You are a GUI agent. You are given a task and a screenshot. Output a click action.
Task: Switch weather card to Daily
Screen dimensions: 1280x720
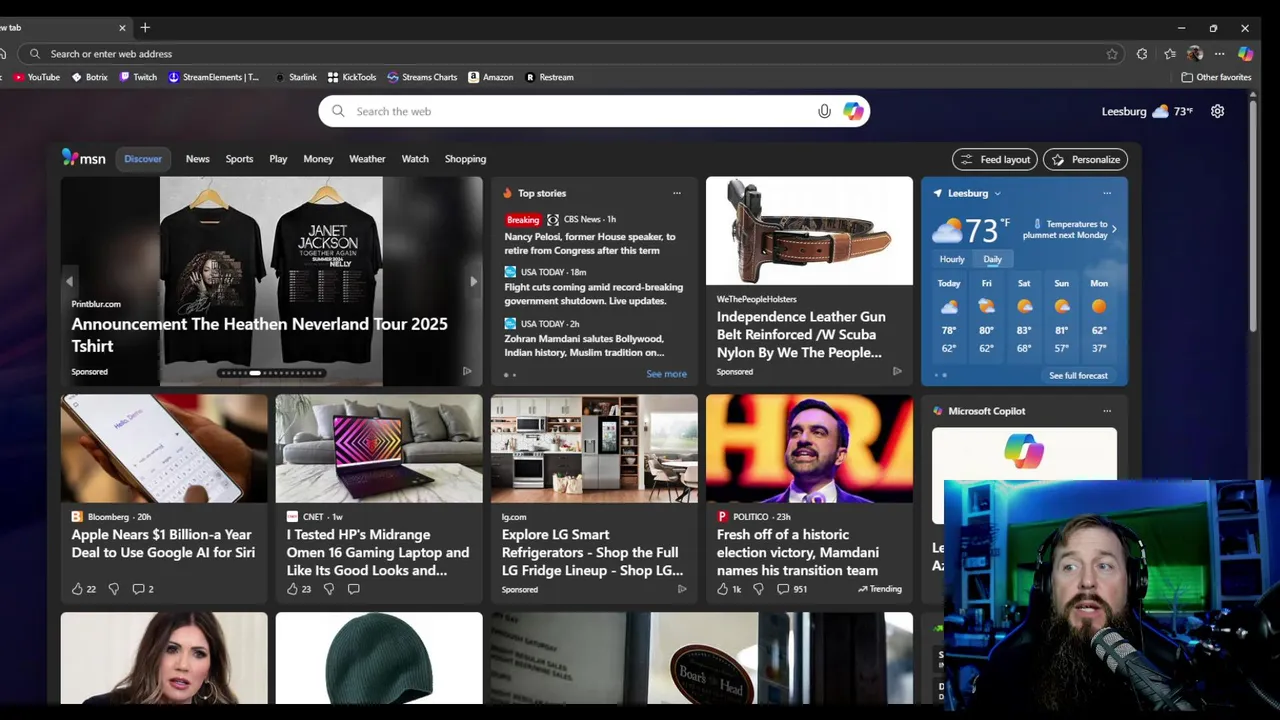pos(992,259)
